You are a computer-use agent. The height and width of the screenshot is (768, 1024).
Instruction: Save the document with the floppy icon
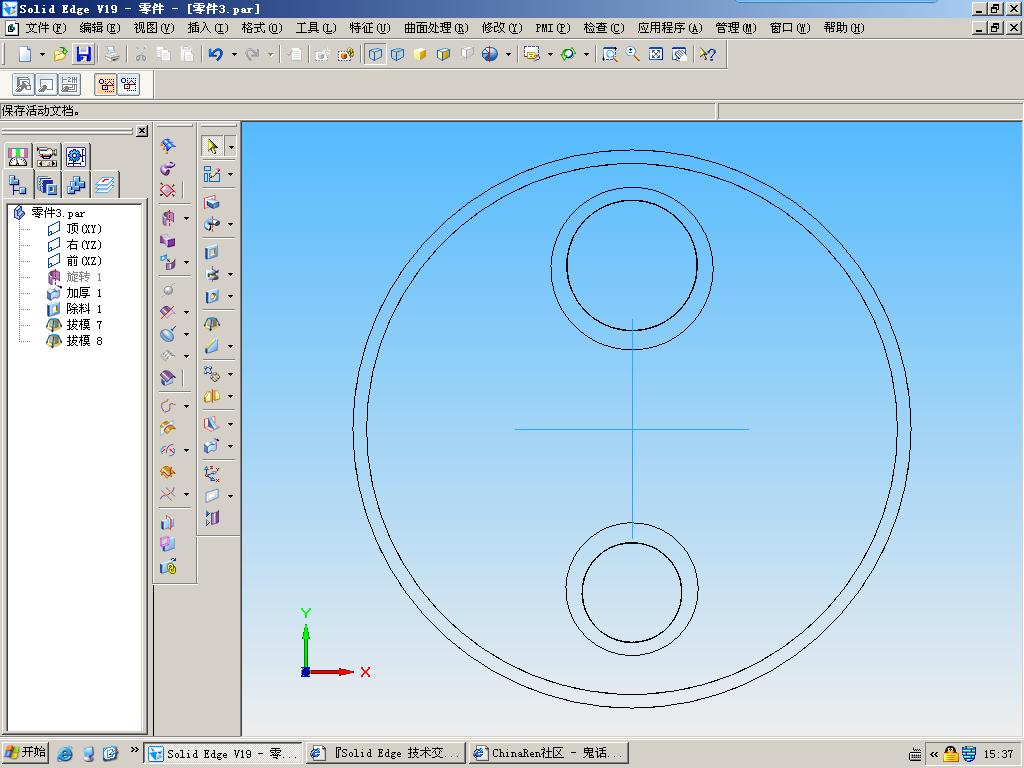pyautogui.click(x=84, y=54)
